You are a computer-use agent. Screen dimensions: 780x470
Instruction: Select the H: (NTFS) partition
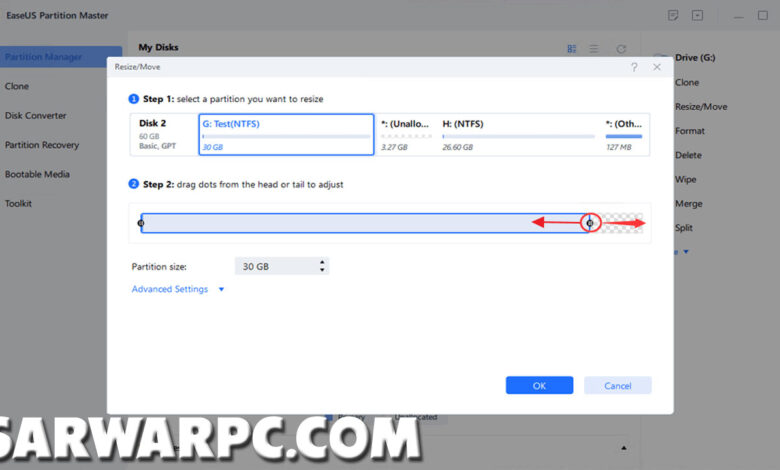coord(518,135)
